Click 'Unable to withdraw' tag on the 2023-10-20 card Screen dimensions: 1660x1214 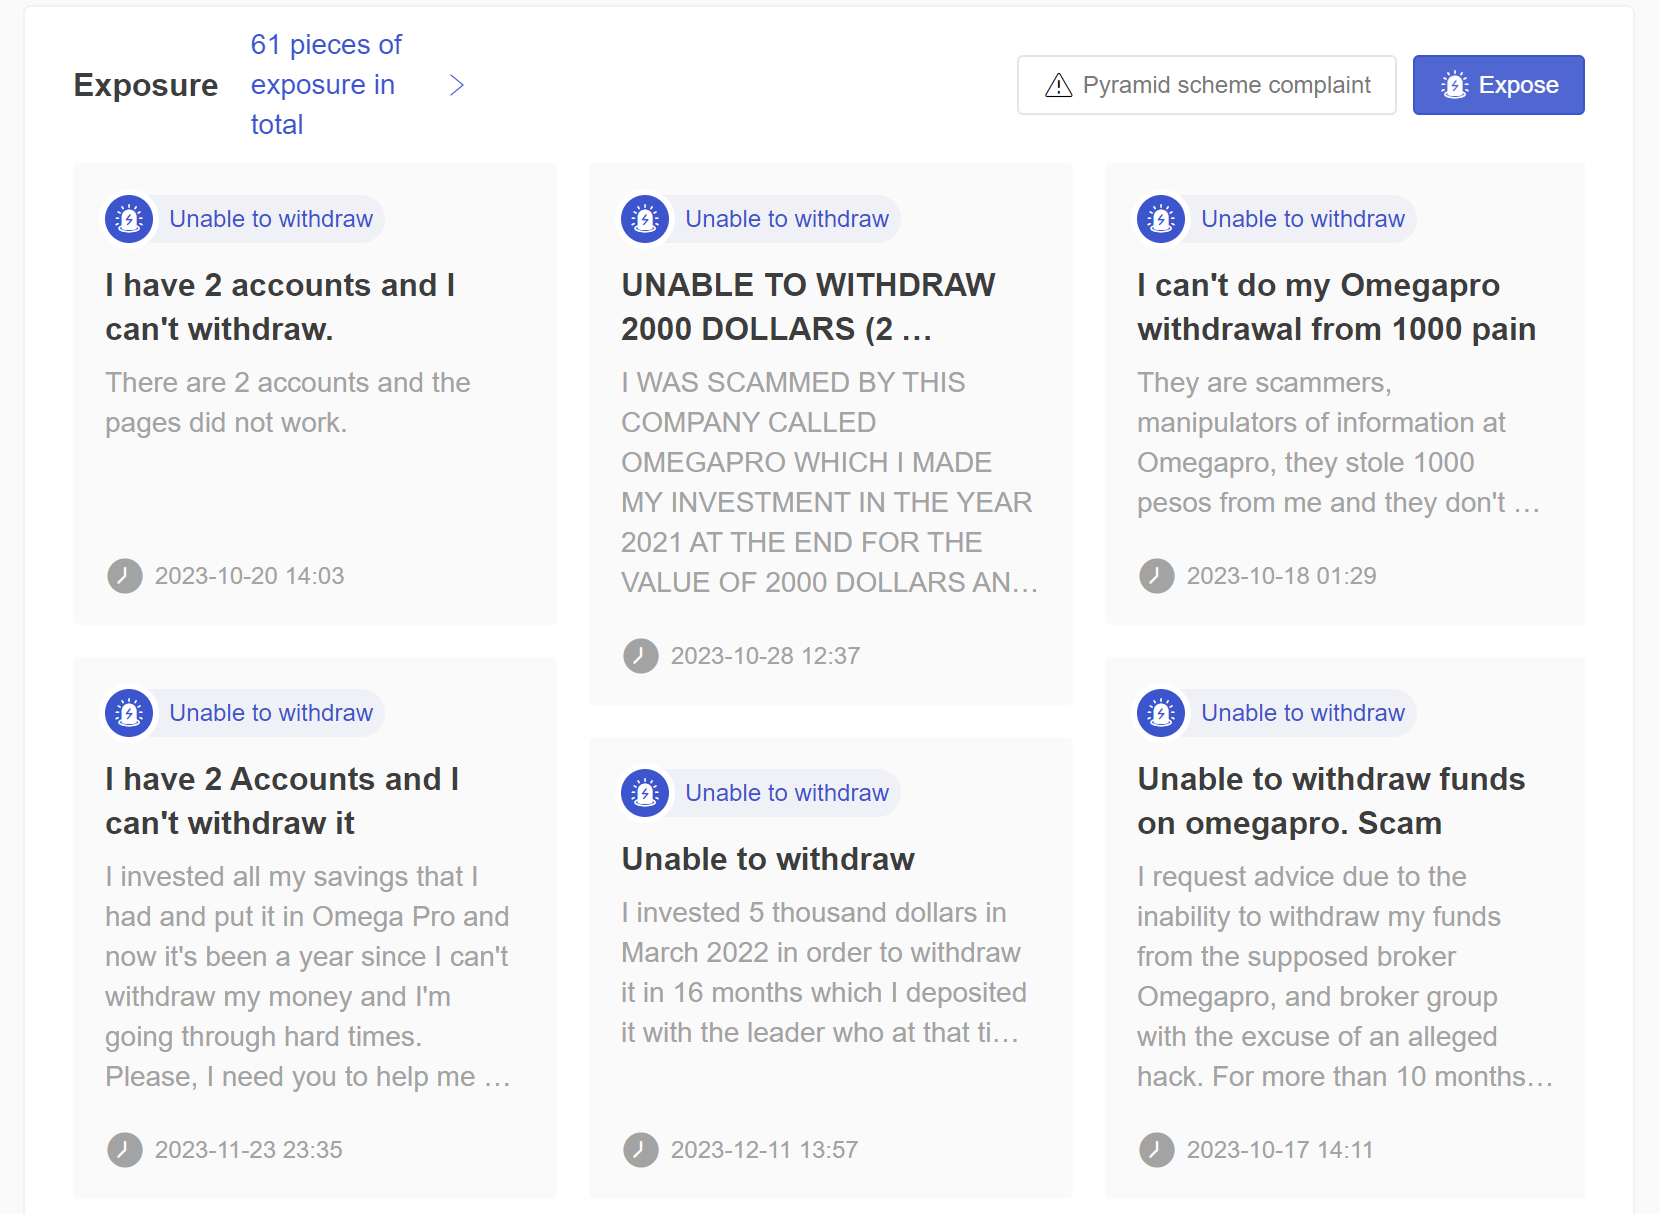coord(271,219)
